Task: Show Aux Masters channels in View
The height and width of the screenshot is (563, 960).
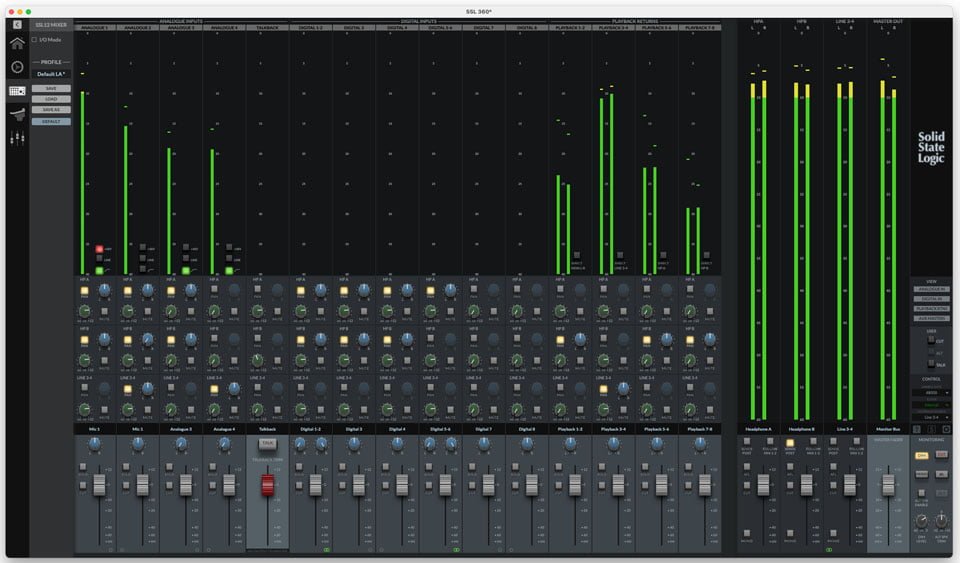Action: [931, 319]
